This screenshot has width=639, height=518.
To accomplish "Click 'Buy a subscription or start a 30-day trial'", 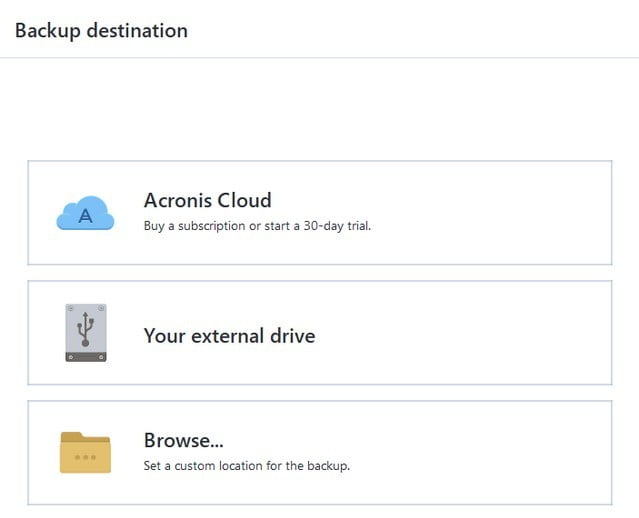I will click(x=257, y=226).
